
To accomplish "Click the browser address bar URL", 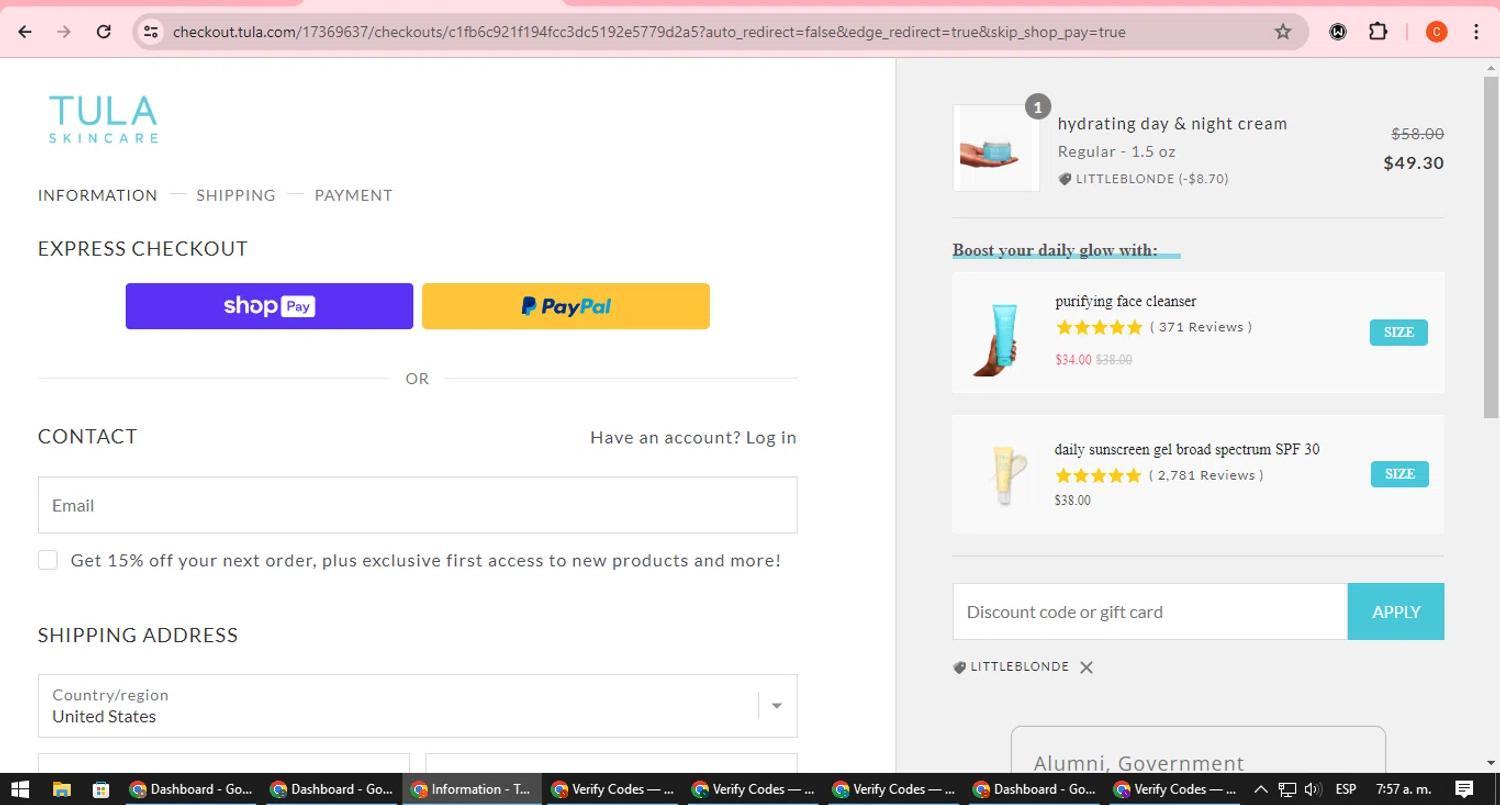I will pyautogui.click(x=649, y=32).
